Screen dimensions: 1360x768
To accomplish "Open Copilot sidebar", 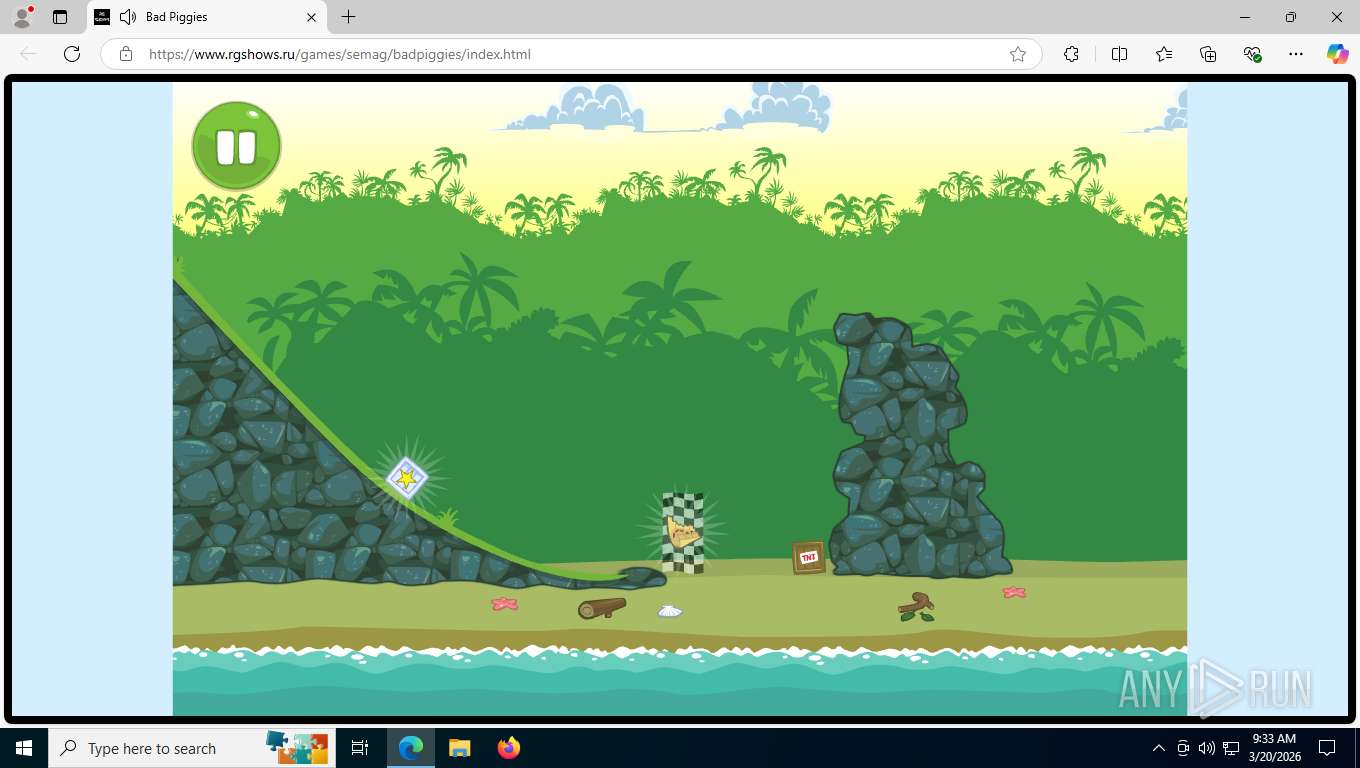I will tap(1338, 54).
